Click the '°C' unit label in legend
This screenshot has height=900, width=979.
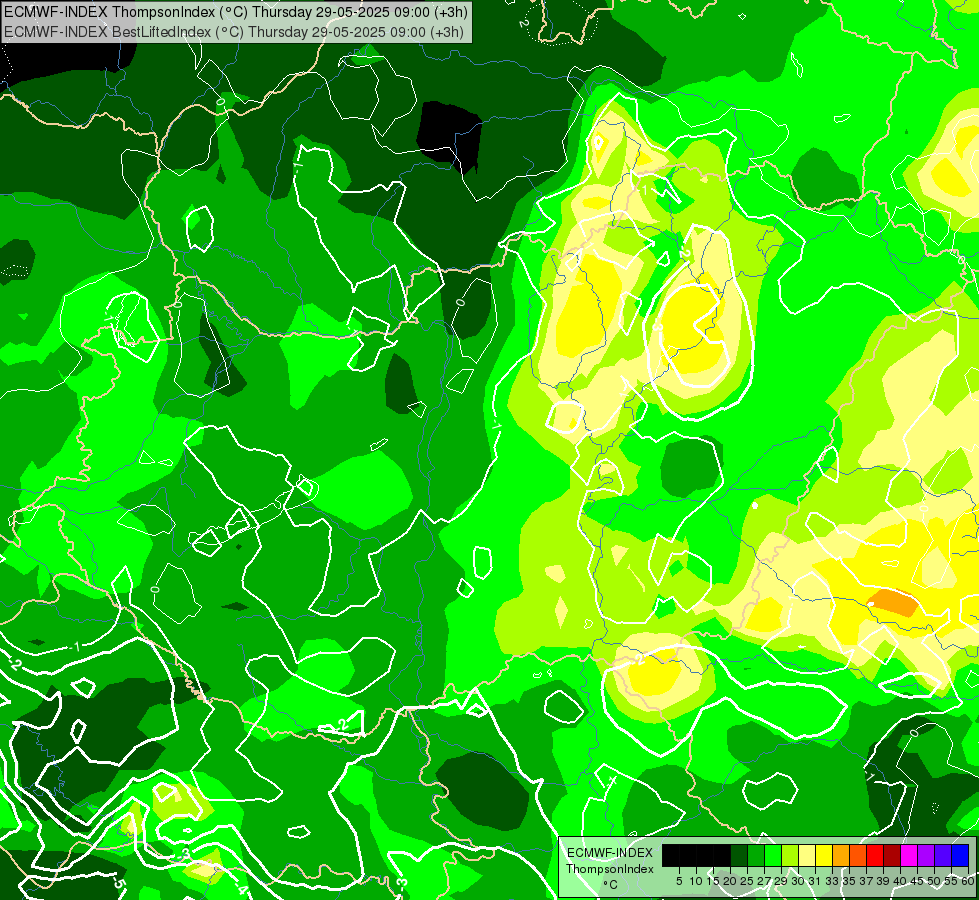pyautogui.click(x=611, y=885)
